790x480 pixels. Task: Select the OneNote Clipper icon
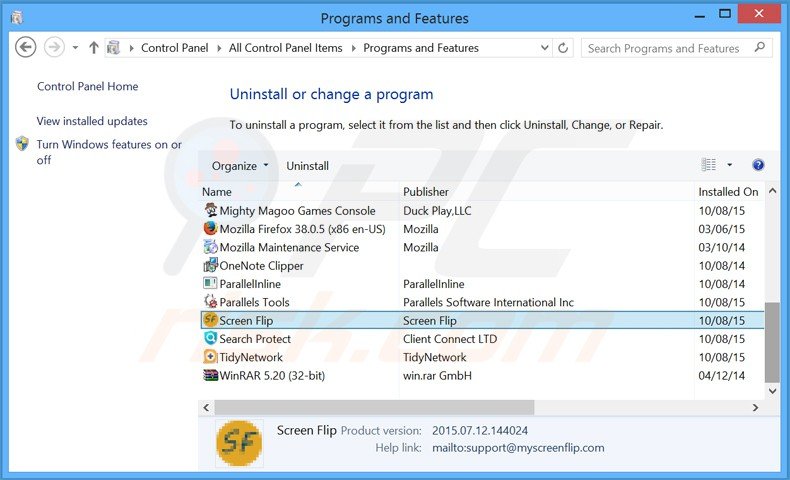click(211, 265)
